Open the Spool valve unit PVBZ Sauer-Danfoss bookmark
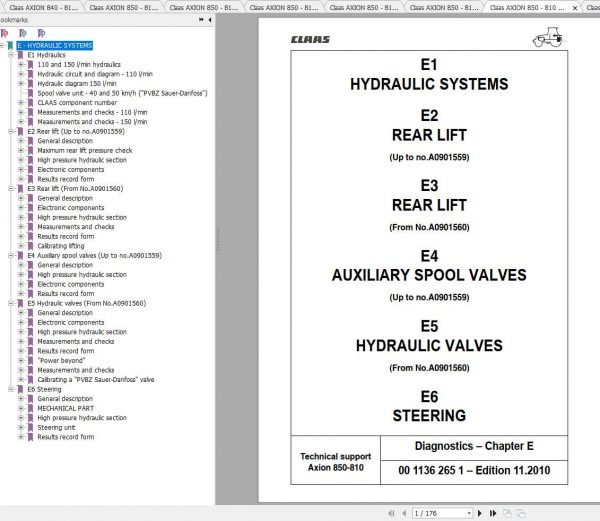The image size is (600, 521). [122, 93]
